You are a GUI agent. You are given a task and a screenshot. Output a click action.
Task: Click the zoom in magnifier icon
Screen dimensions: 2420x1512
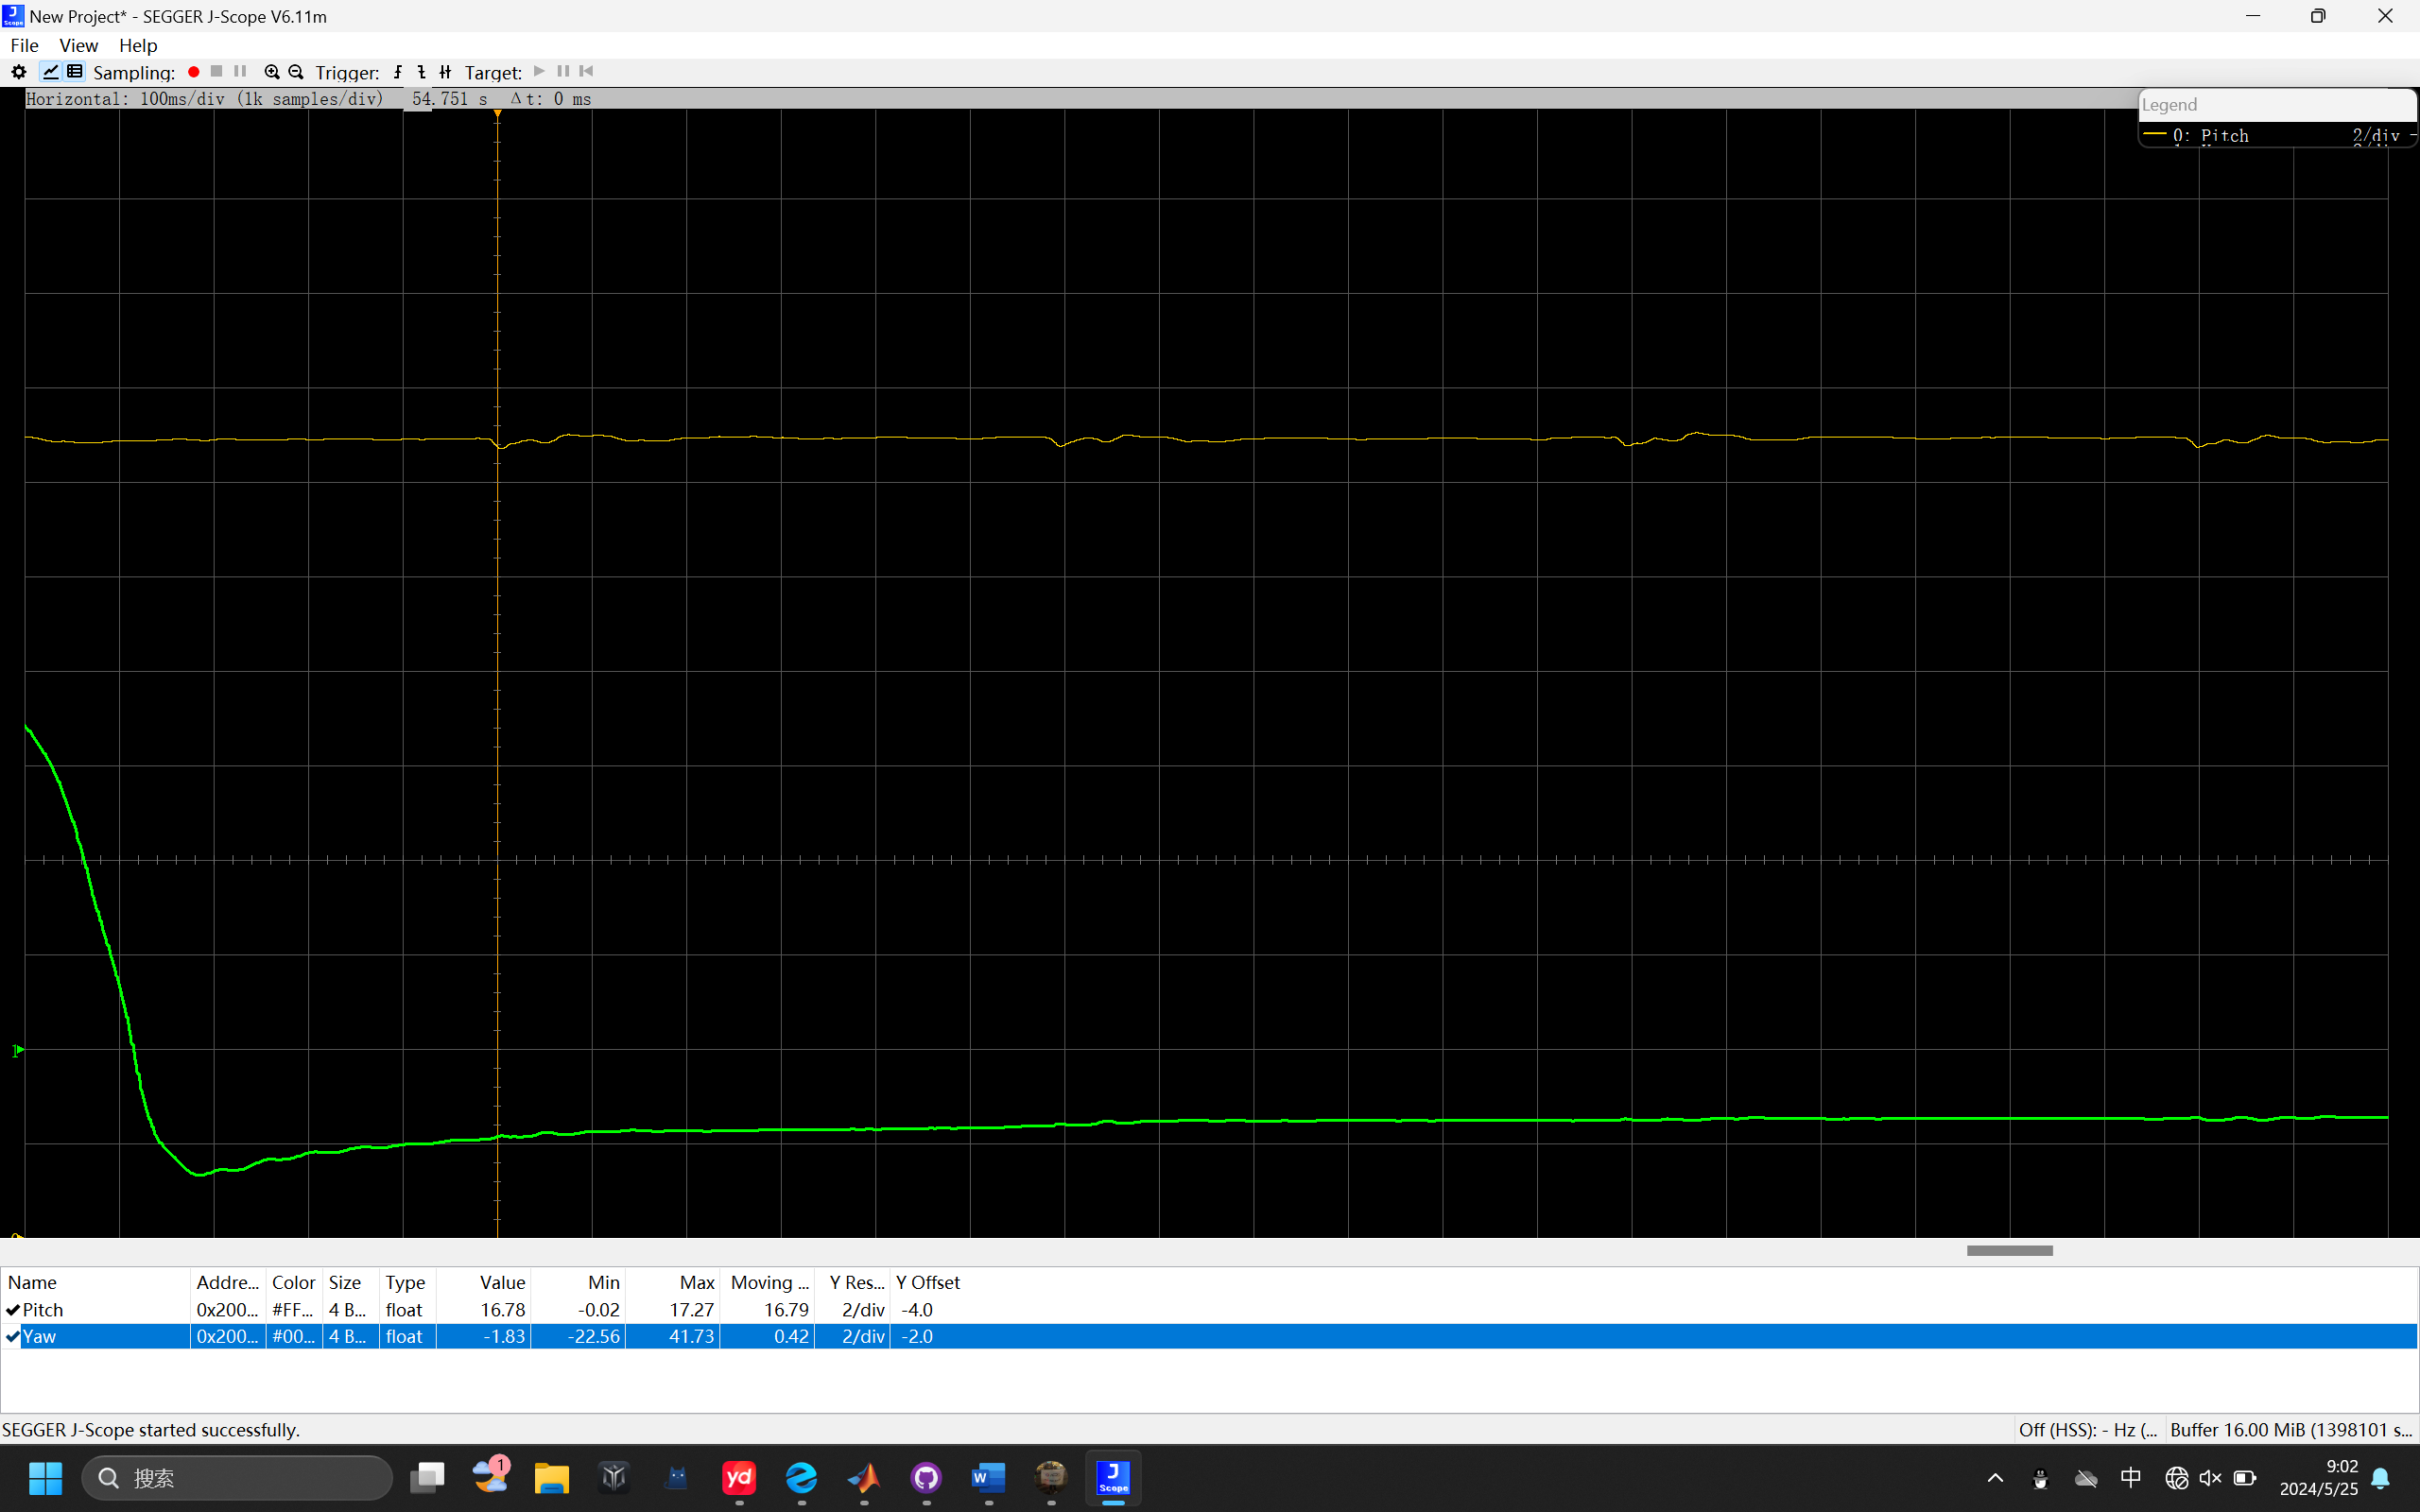point(271,72)
